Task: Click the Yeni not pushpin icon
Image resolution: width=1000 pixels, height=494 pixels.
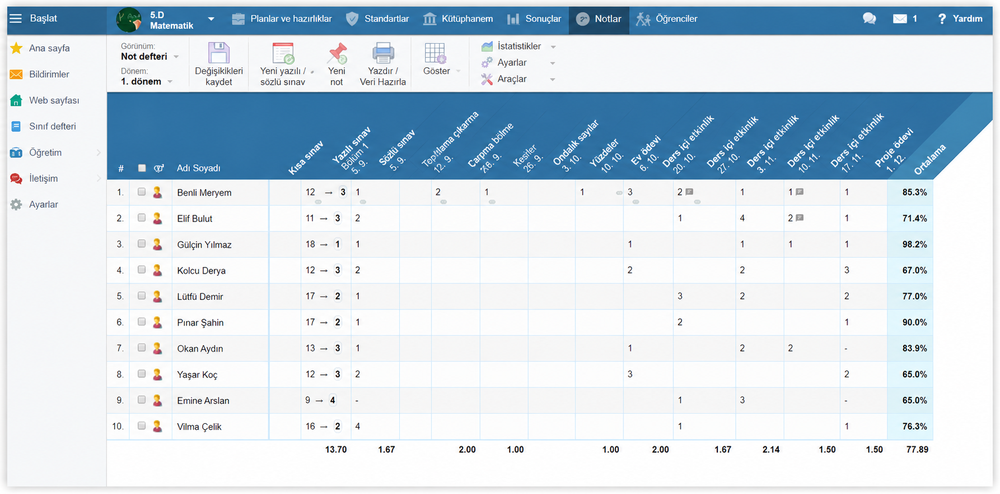Action: [336, 53]
